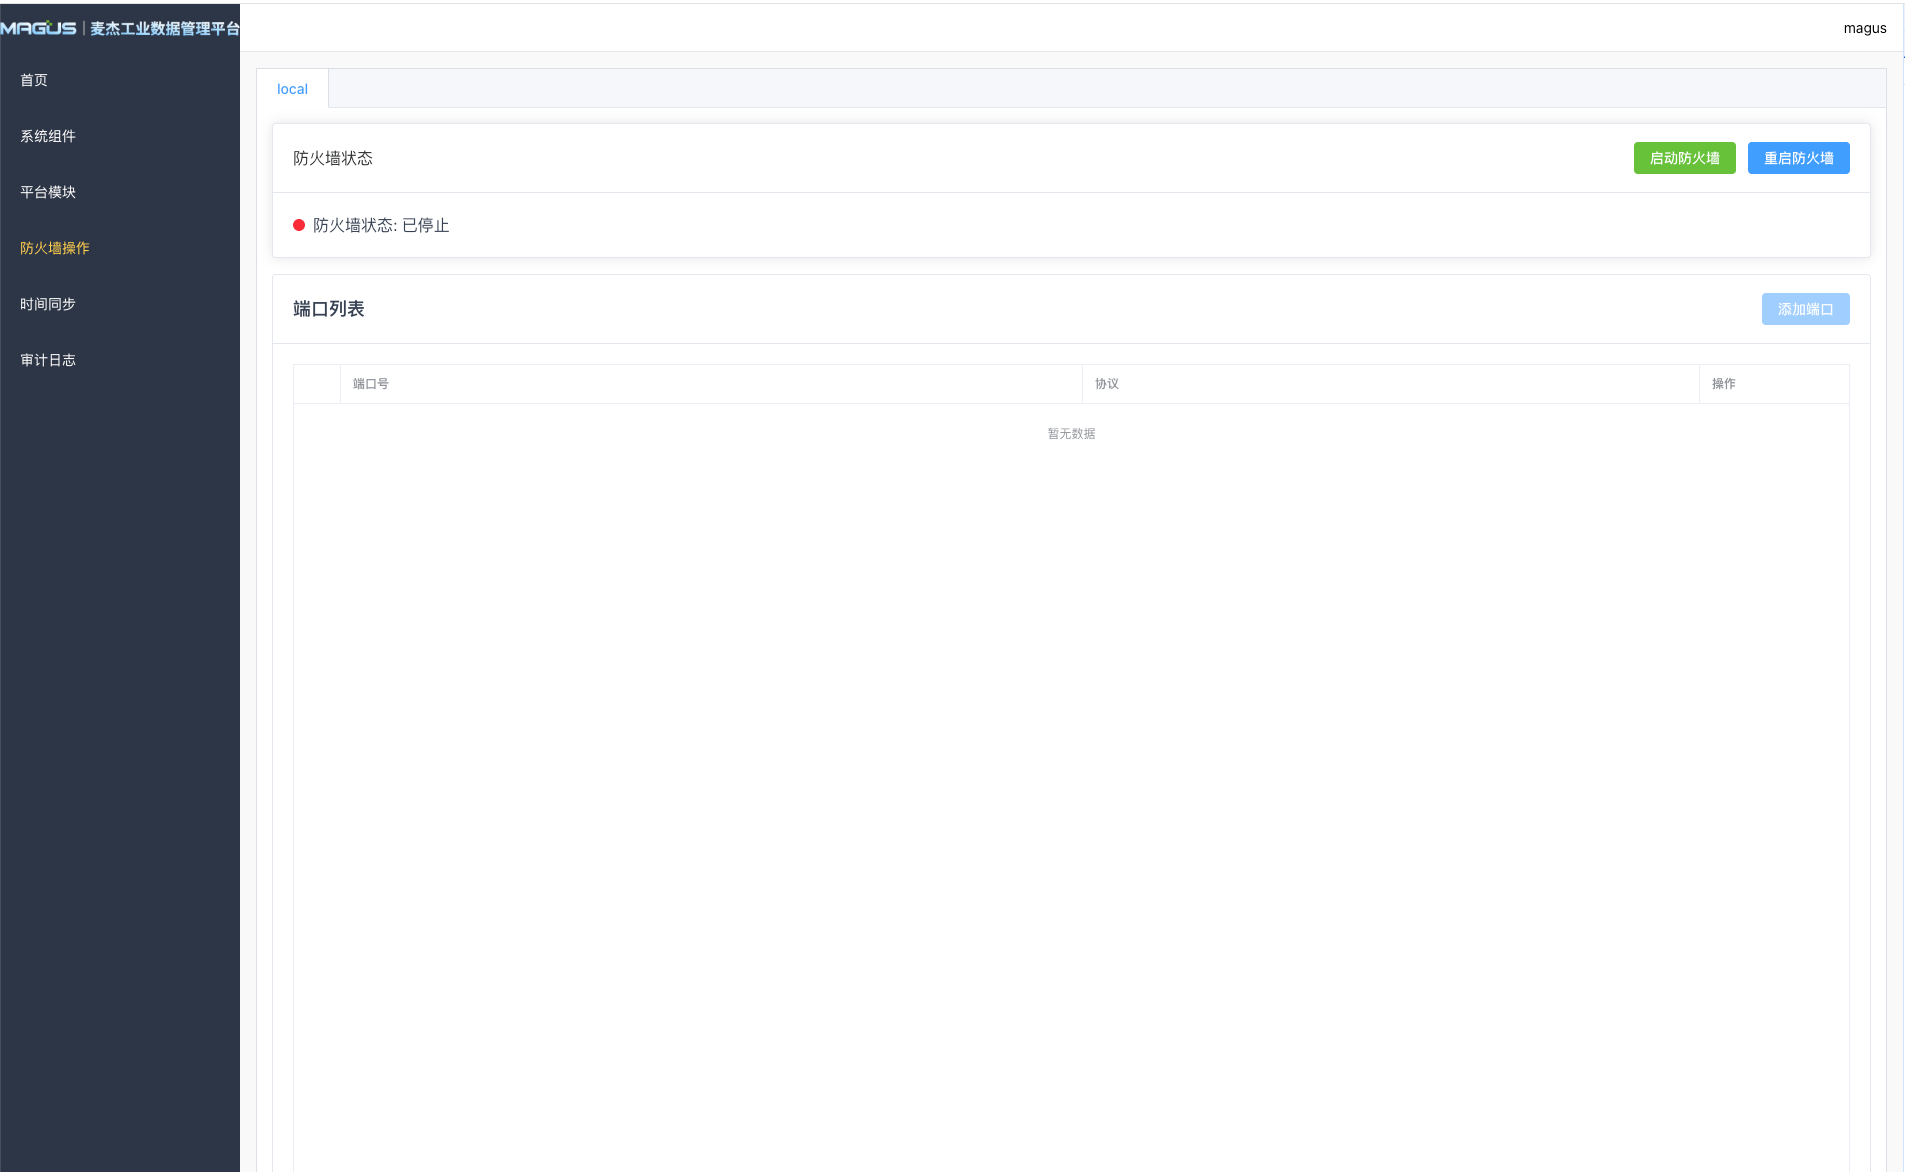
Task: Click the red firewall status indicator dot
Action: pos(299,225)
